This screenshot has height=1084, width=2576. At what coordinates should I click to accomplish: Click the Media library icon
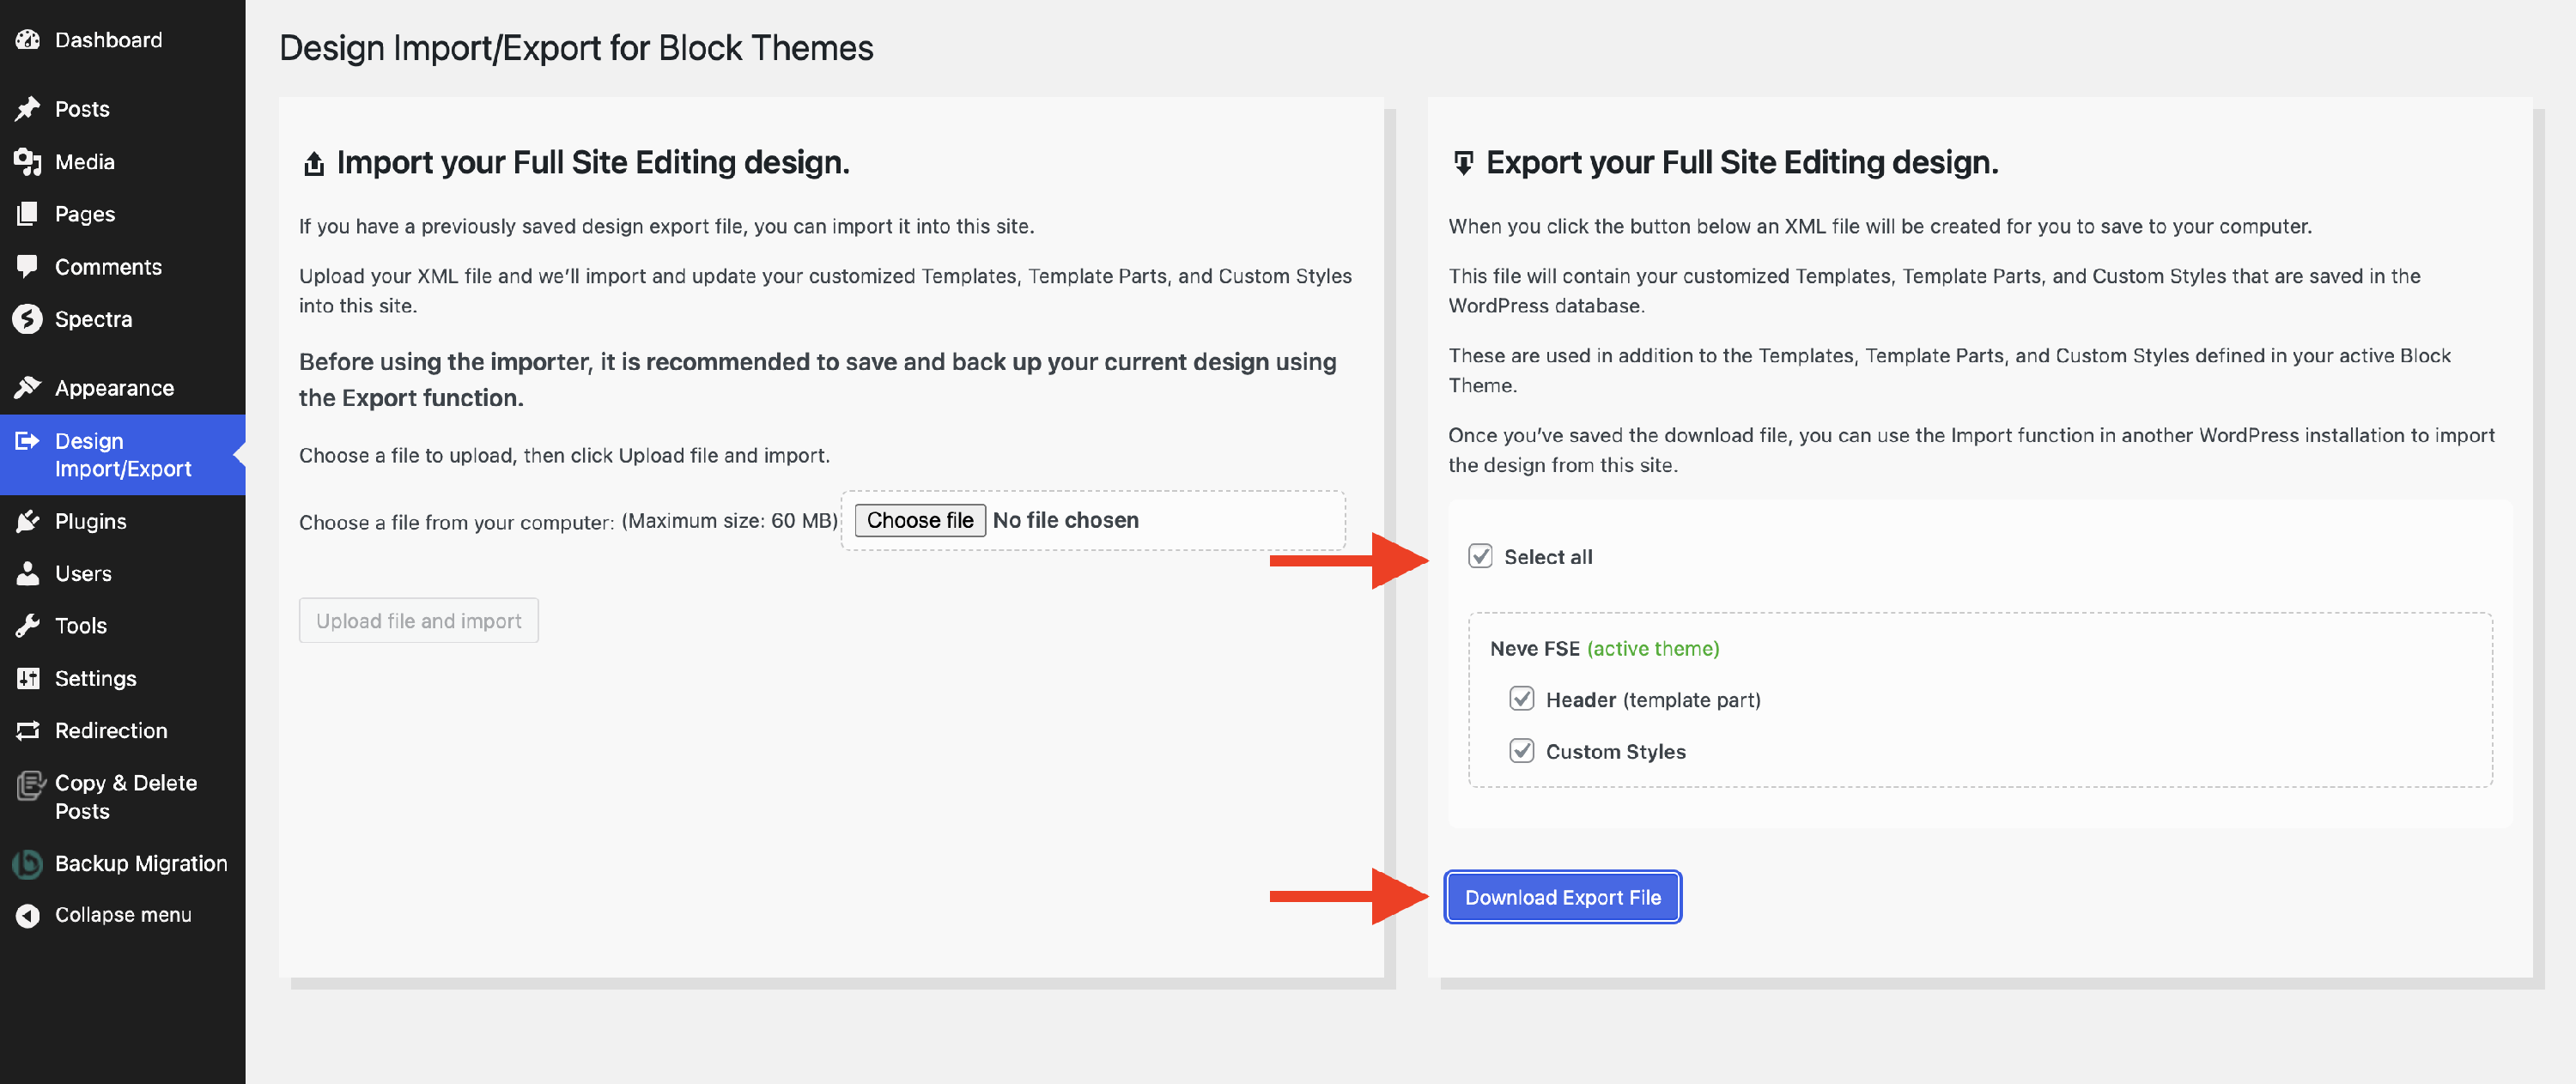click(27, 162)
